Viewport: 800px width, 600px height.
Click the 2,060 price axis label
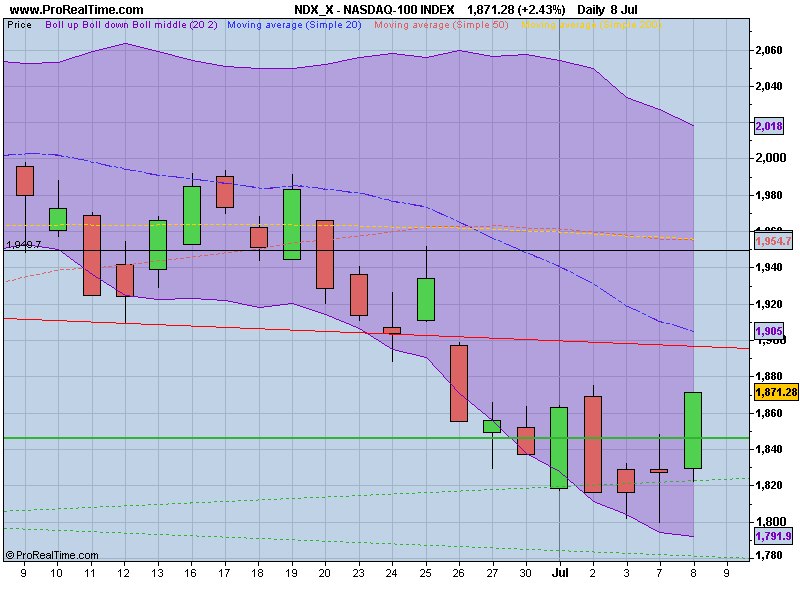(x=769, y=50)
